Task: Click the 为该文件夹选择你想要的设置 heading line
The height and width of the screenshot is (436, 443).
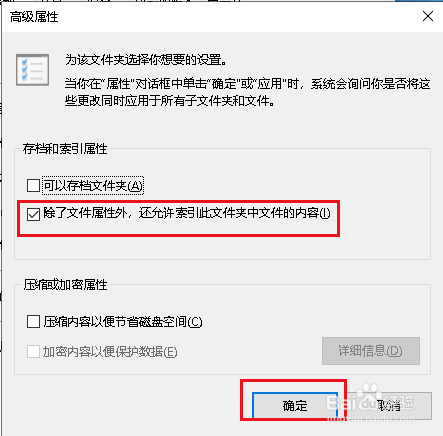Action: [x=146, y=60]
